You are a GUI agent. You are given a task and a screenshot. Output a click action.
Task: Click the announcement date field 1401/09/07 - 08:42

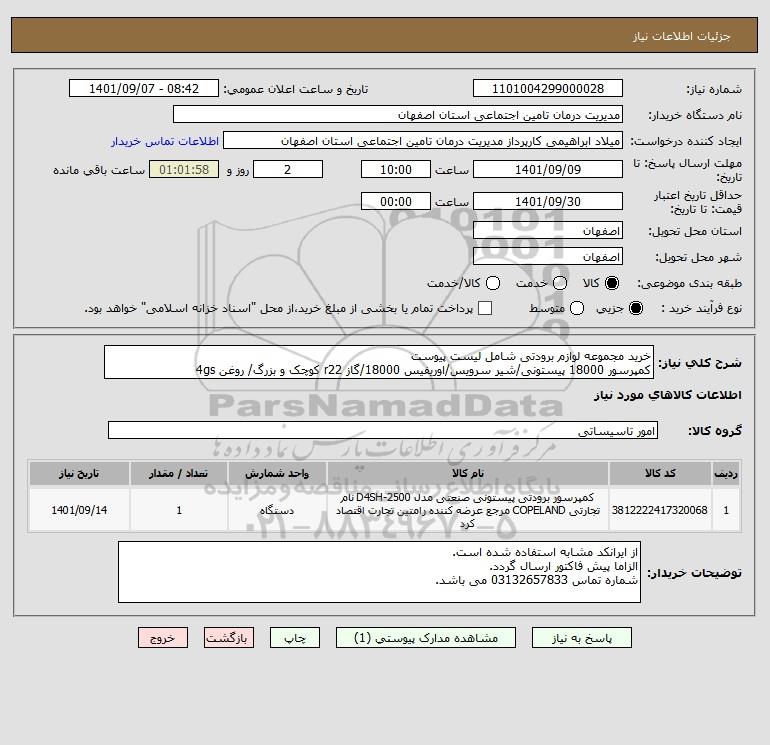[x=144, y=88]
